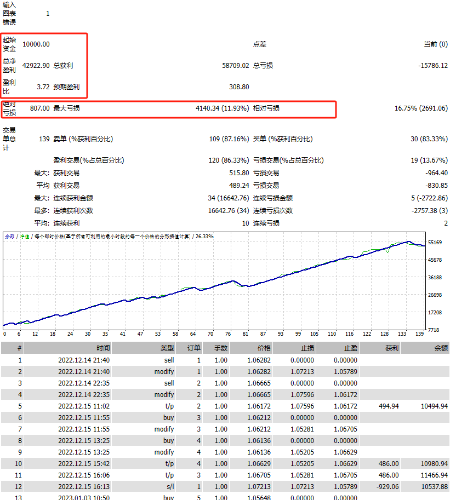Viewport: 473px width, 500px height.
Task: Click take profit 1.06705 in row 7
Action: point(345,429)
